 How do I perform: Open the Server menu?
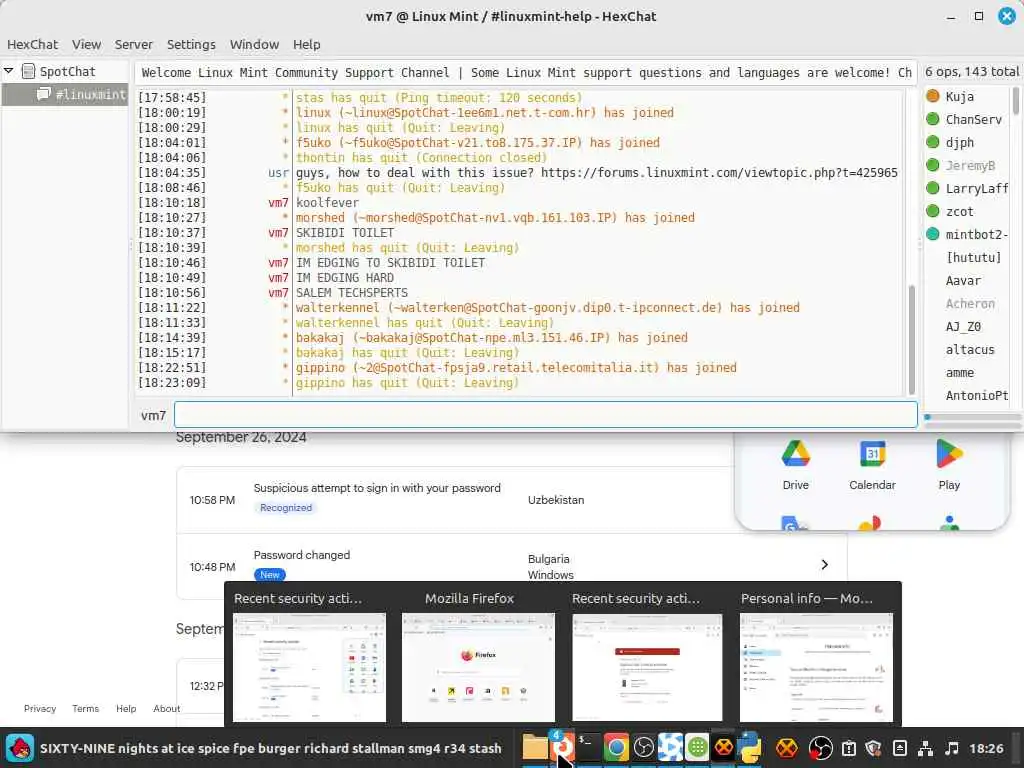pos(133,44)
